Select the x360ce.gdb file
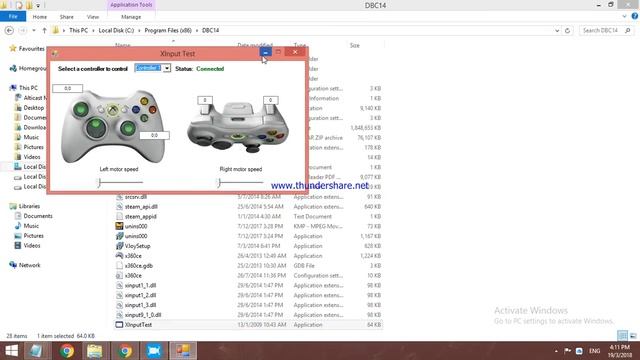 (138, 266)
